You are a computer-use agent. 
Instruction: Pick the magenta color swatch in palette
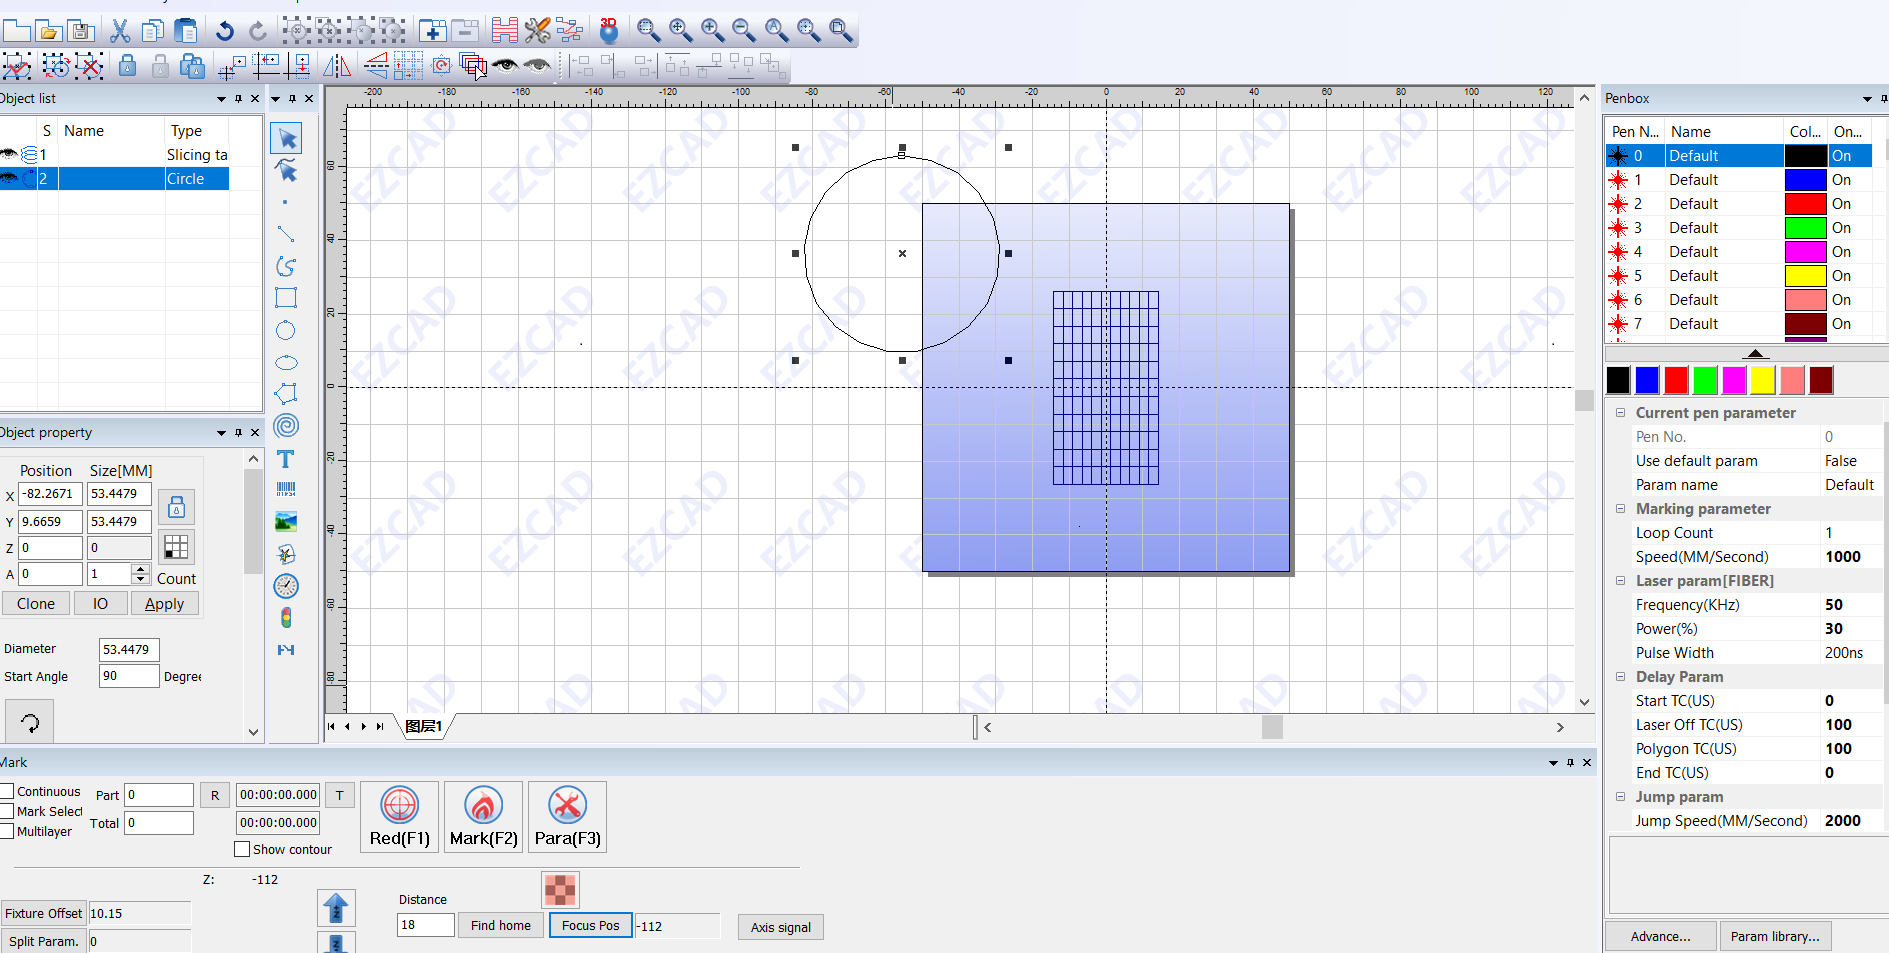click(x=1734, y=380)
